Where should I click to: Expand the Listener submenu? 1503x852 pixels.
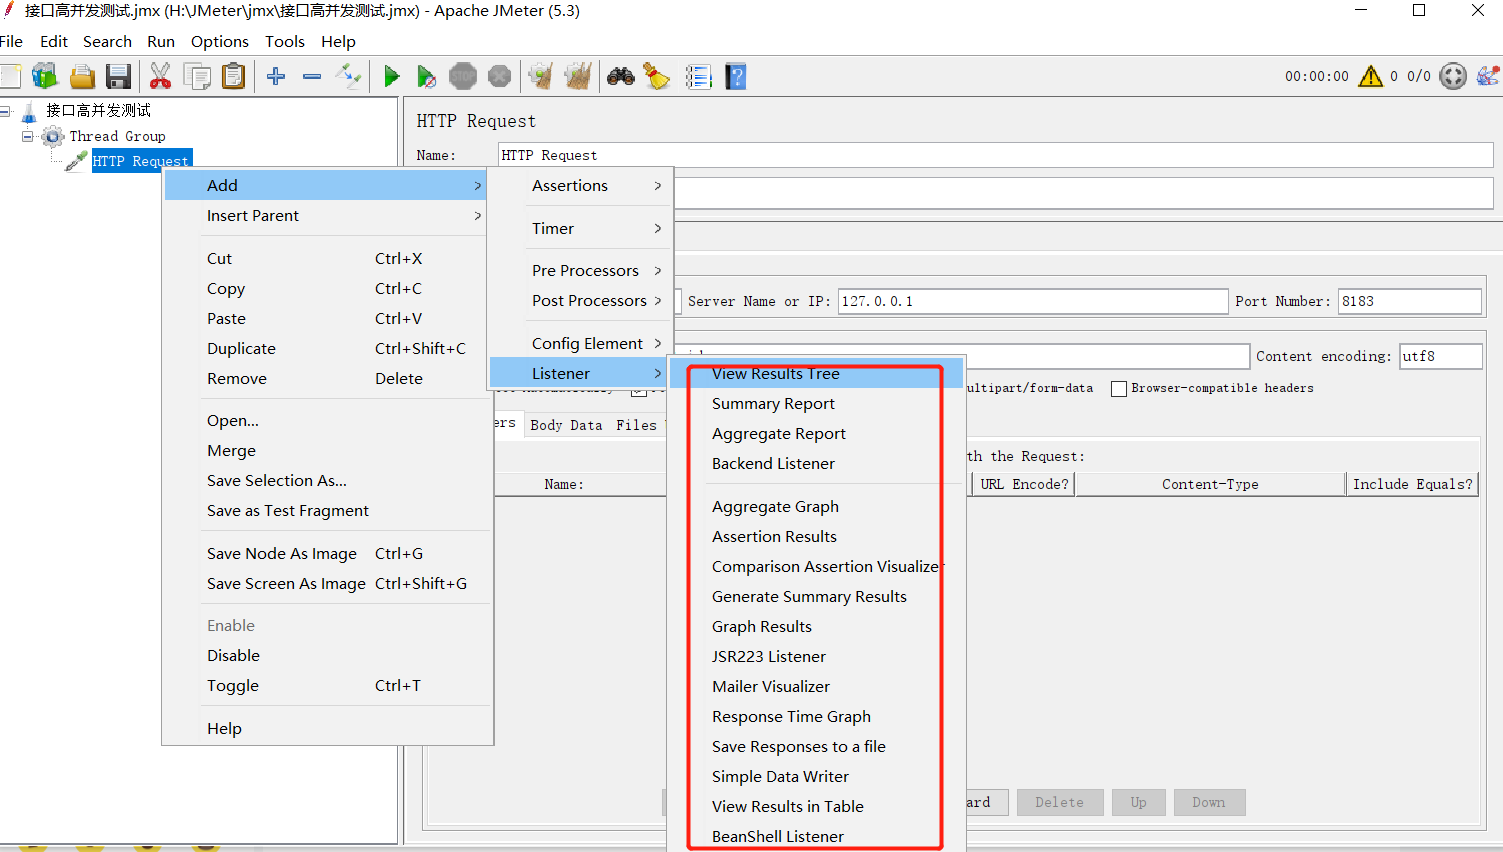pos(579,373)
